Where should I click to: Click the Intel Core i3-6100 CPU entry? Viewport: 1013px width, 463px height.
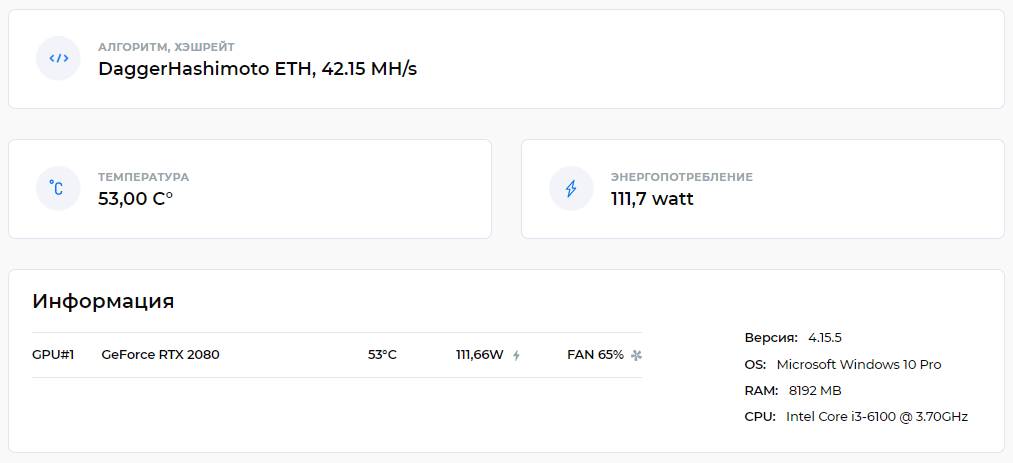click(x=857, y=417)
